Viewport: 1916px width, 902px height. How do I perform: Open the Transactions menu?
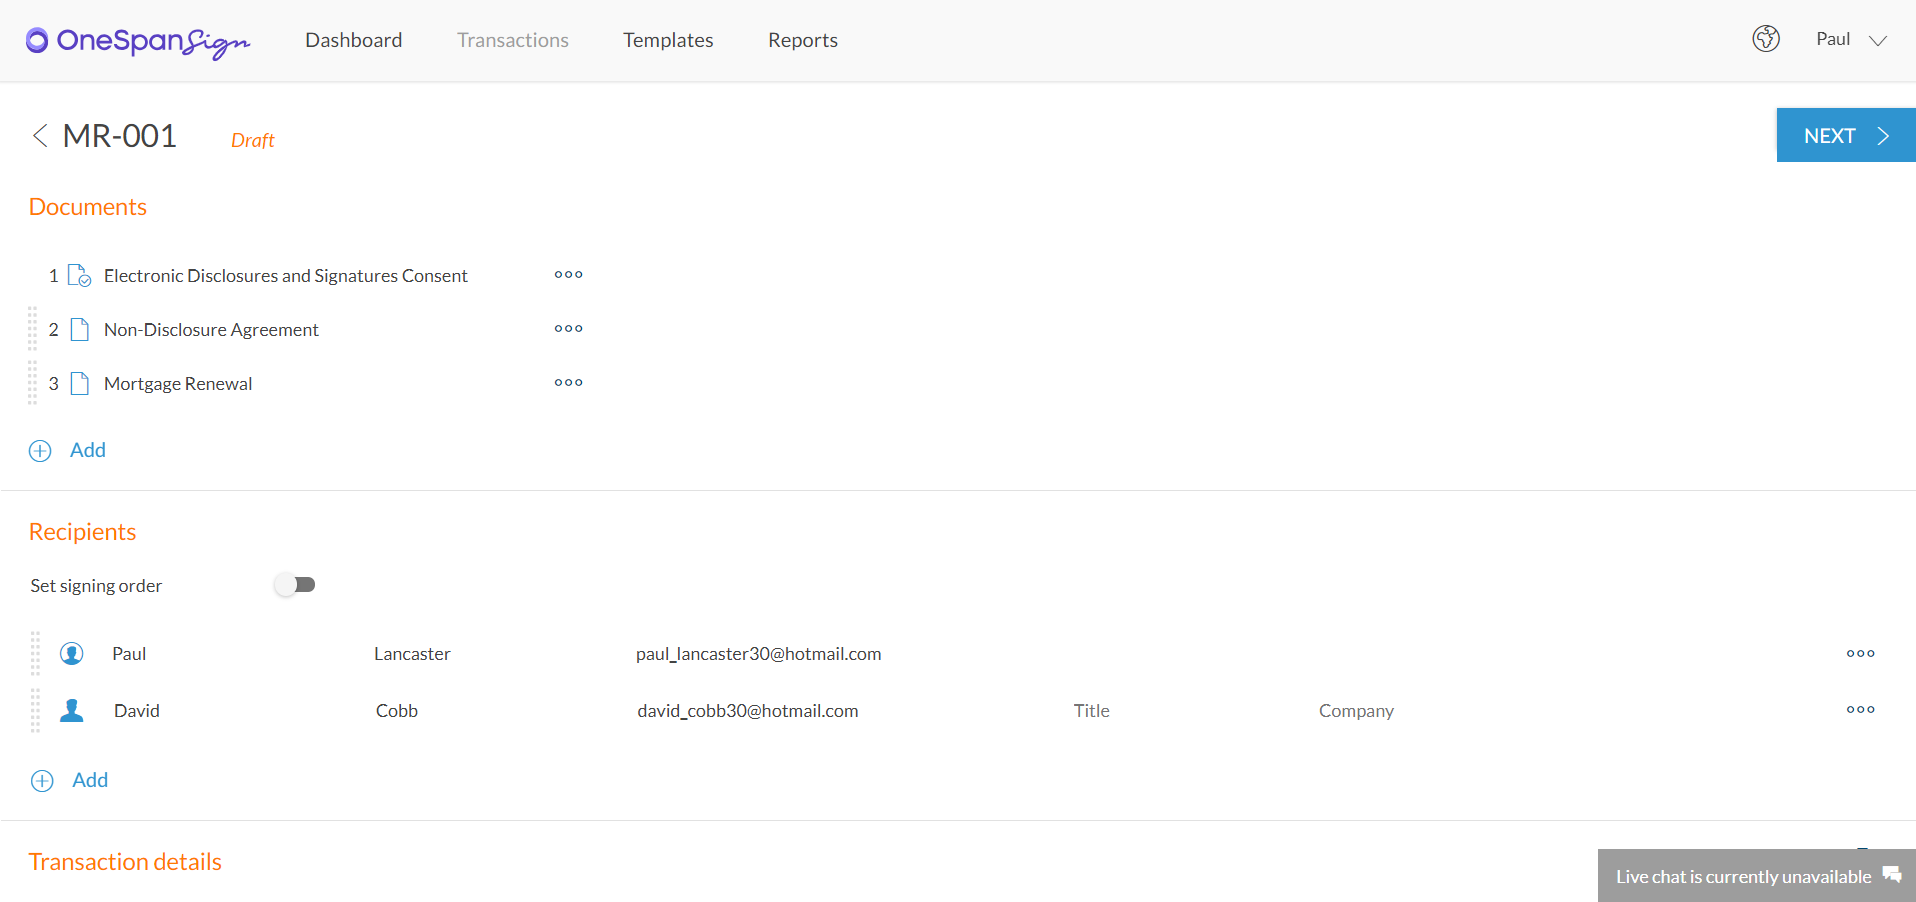pyautogui.click(x=513, y=40)
